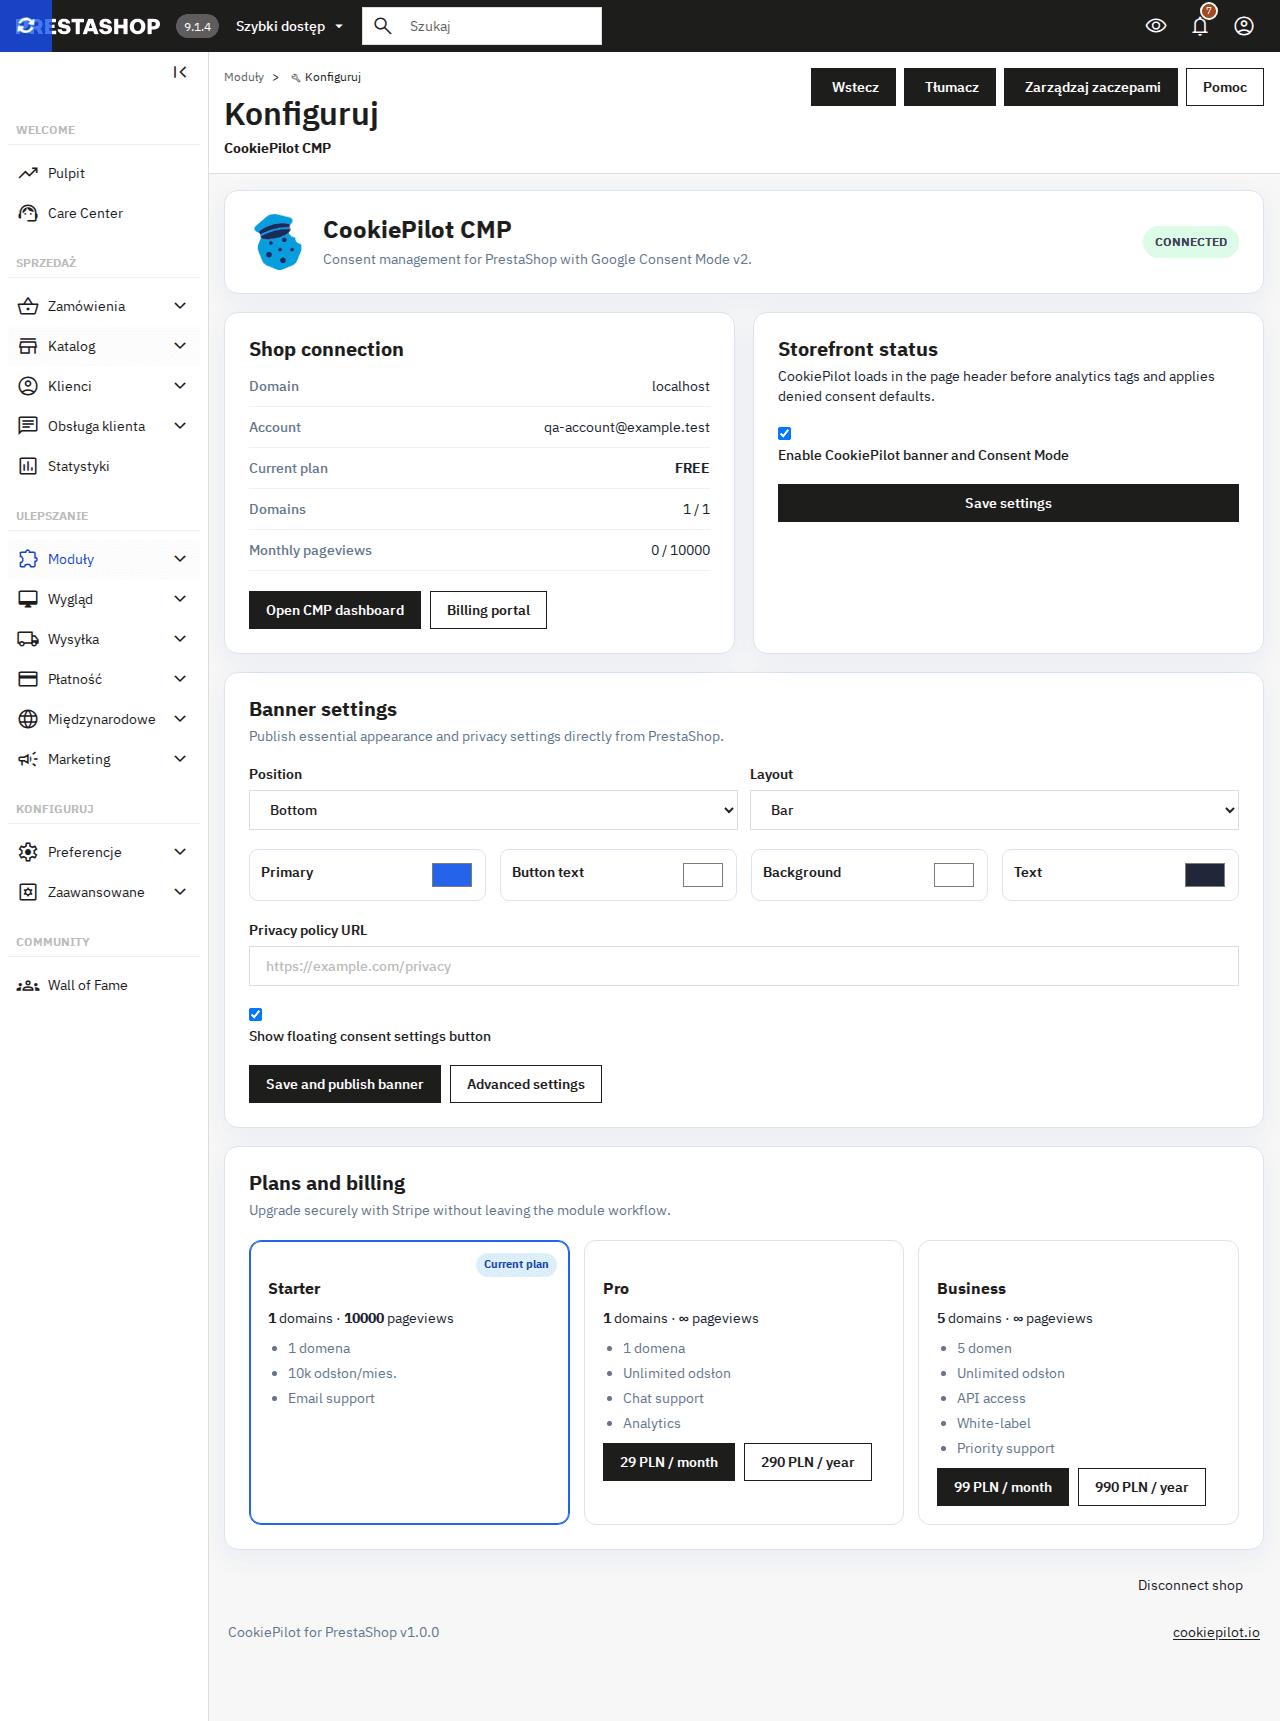1280x1721 pixels.
Task: Click Zamówienia basket icon
Action: coord(28,306)
